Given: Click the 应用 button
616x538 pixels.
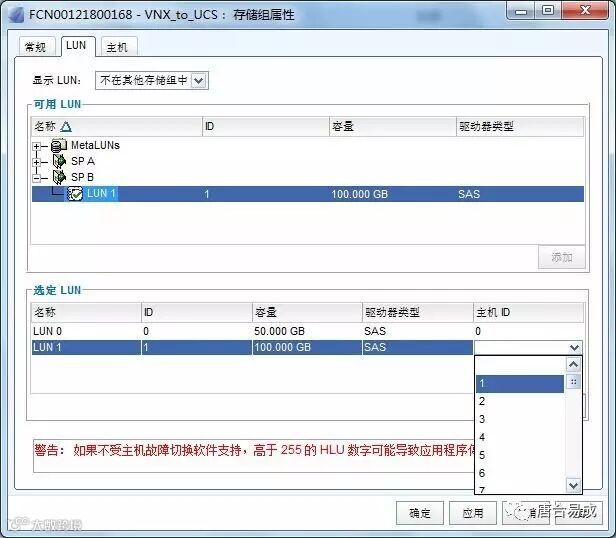Looking at the screenshot, I should click(x=473, y=512).
